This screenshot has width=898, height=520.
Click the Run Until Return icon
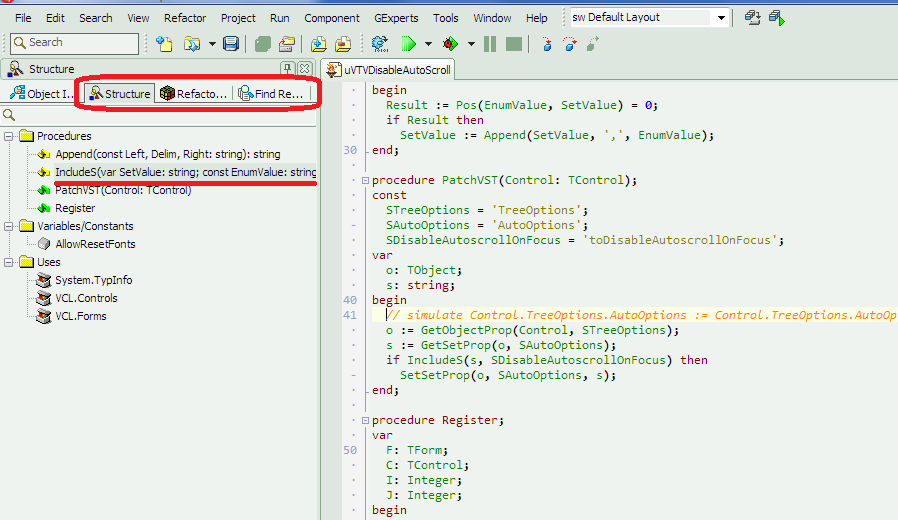point(593,44)
